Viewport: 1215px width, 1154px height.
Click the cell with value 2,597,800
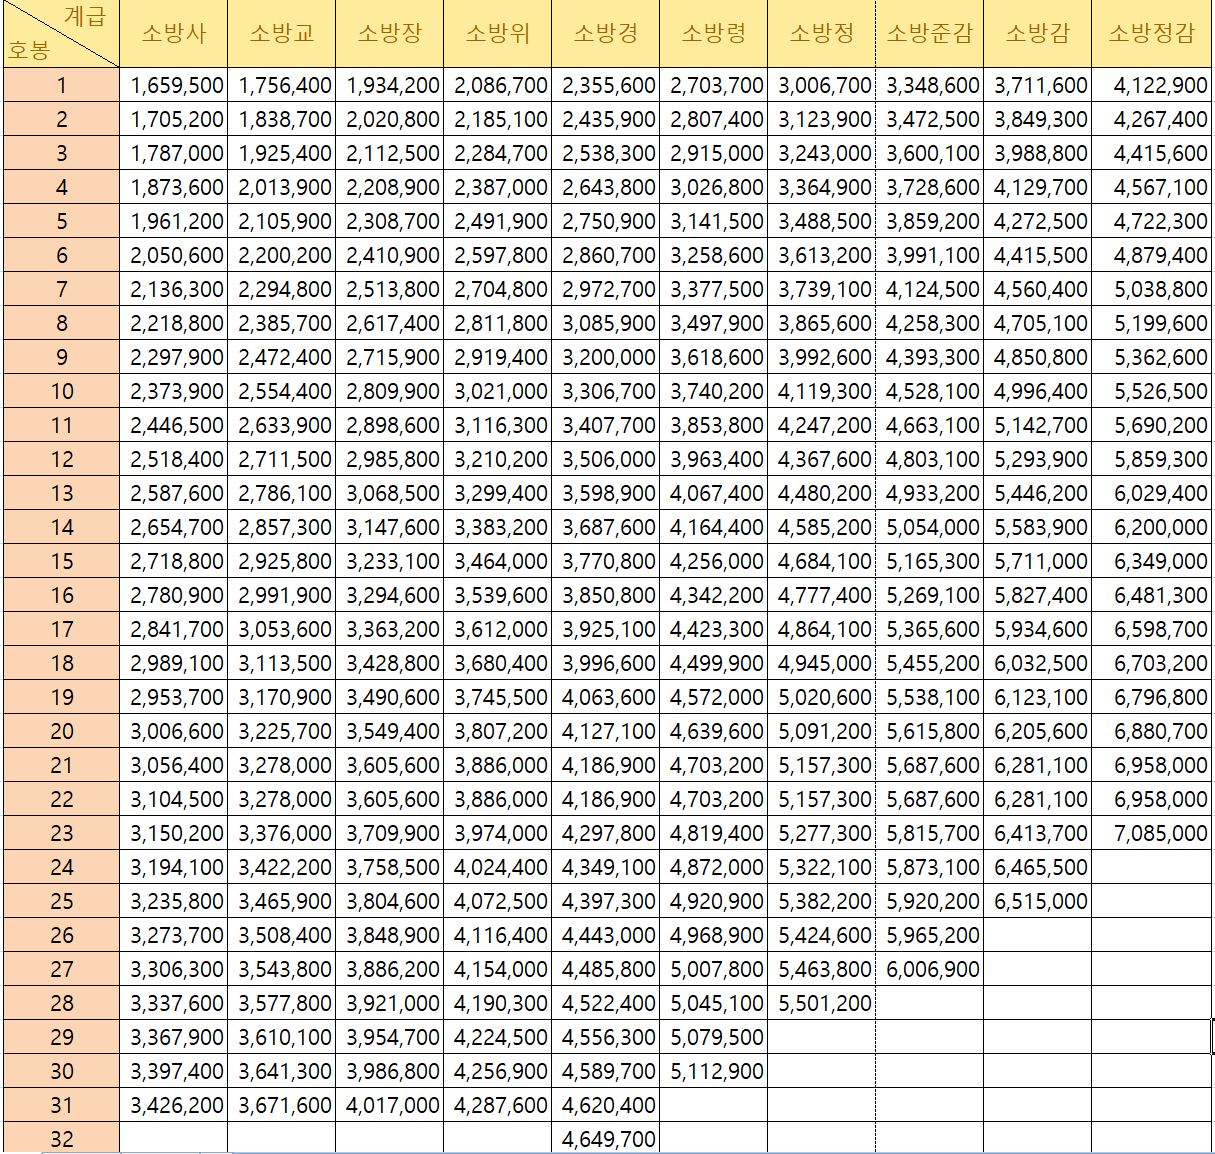[x=498, y=255]
